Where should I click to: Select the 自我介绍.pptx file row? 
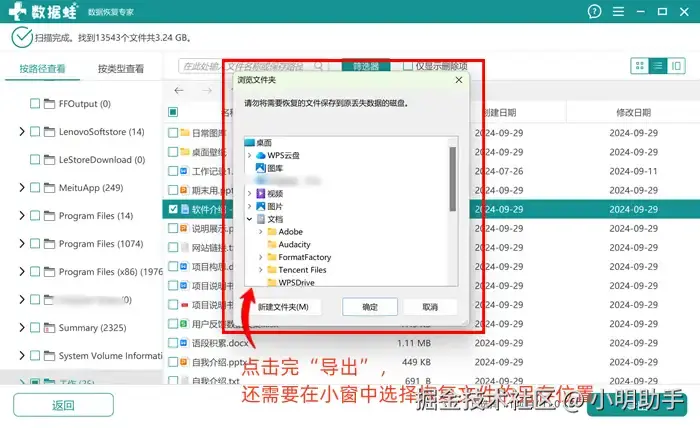(x=432, y=362)
